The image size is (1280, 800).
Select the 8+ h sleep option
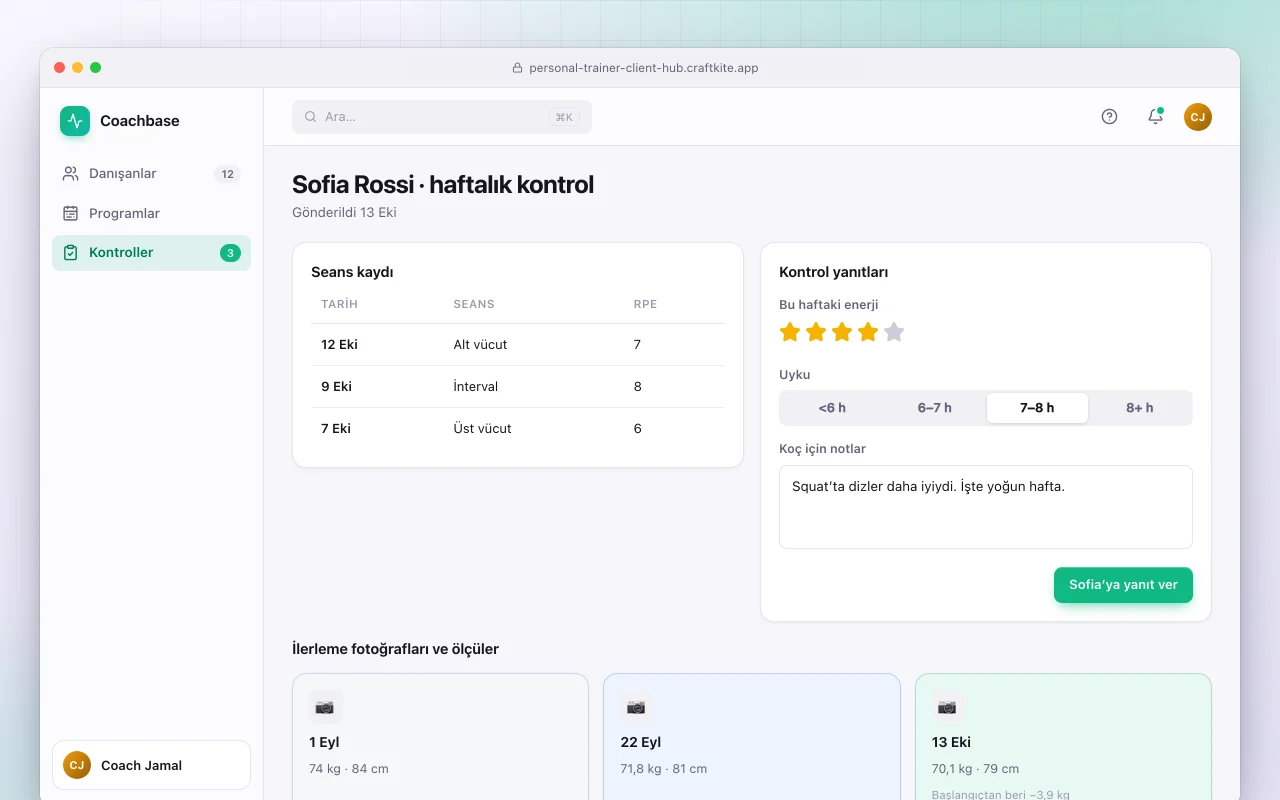1140,408
